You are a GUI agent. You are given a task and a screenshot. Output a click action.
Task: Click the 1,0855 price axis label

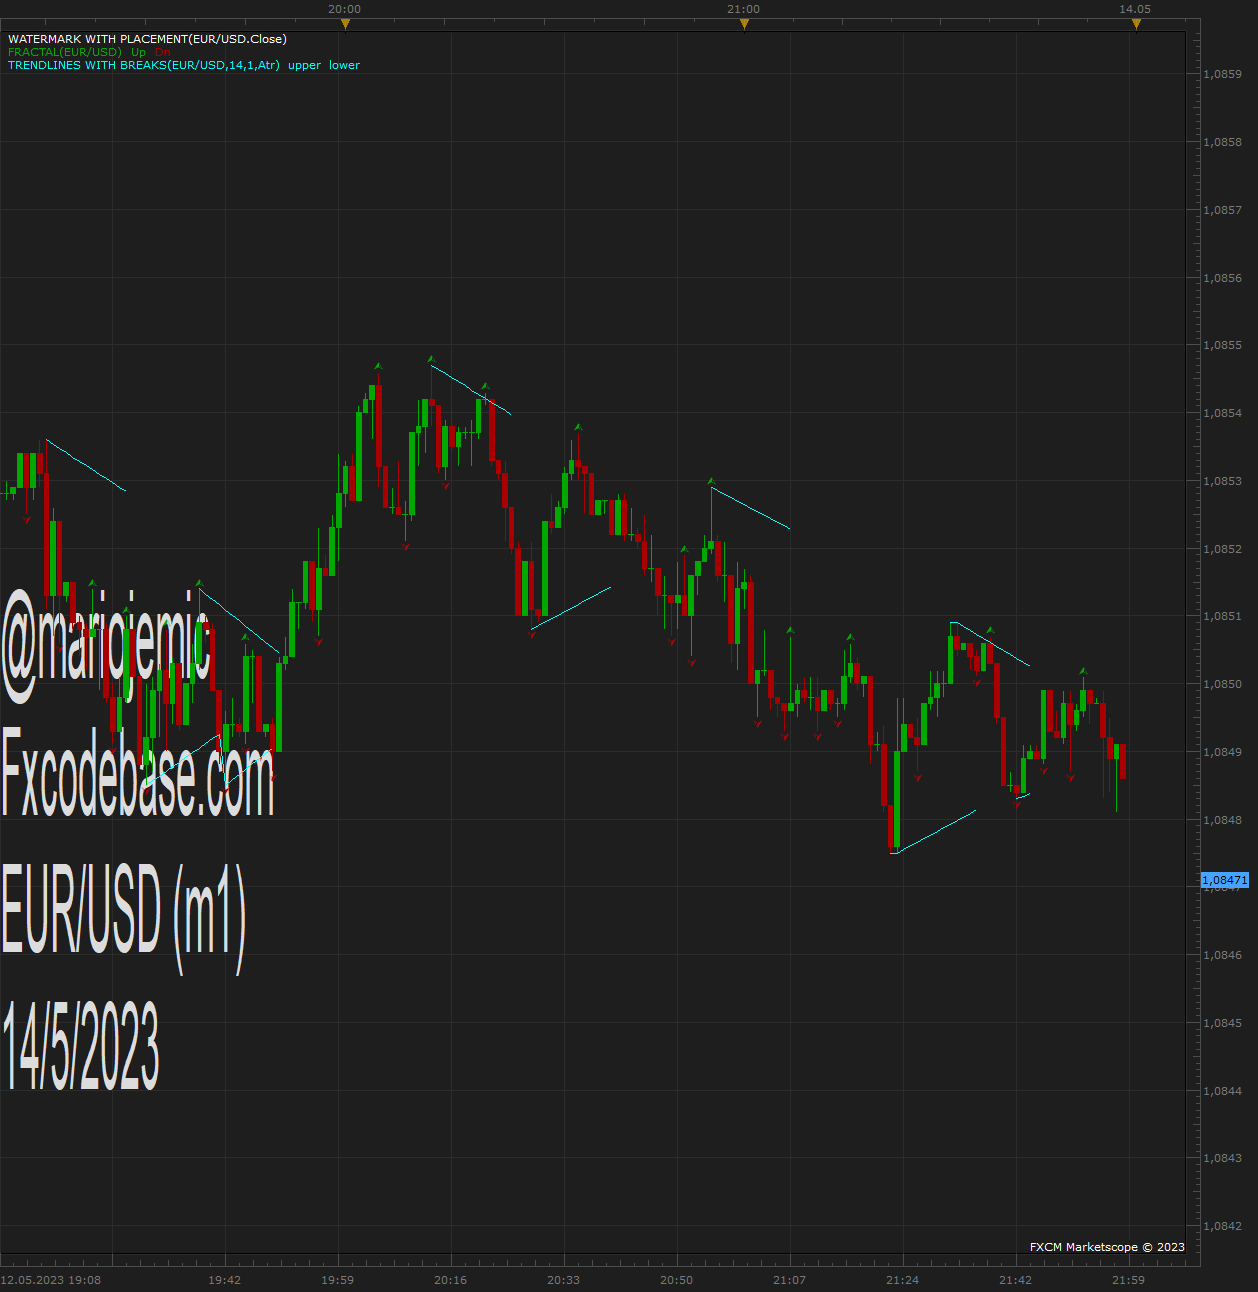pos(1222,345)
